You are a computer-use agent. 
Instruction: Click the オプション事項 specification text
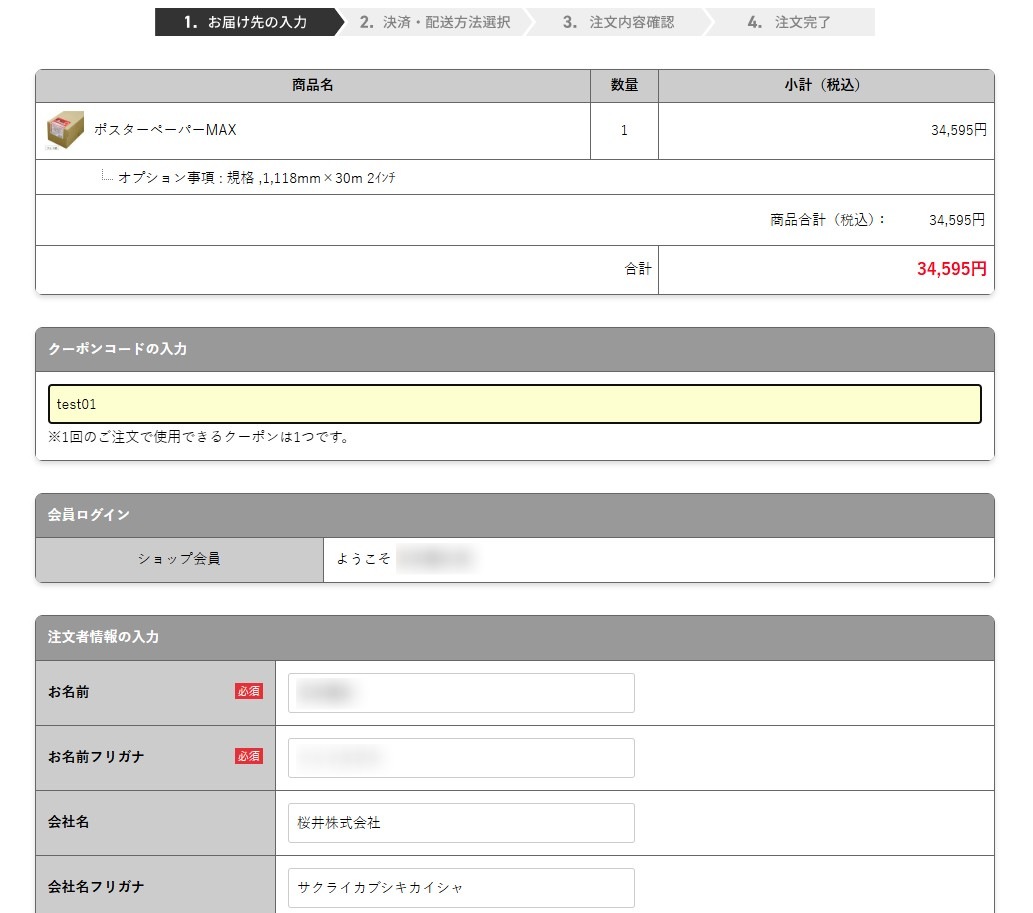[x=257, y=178]
